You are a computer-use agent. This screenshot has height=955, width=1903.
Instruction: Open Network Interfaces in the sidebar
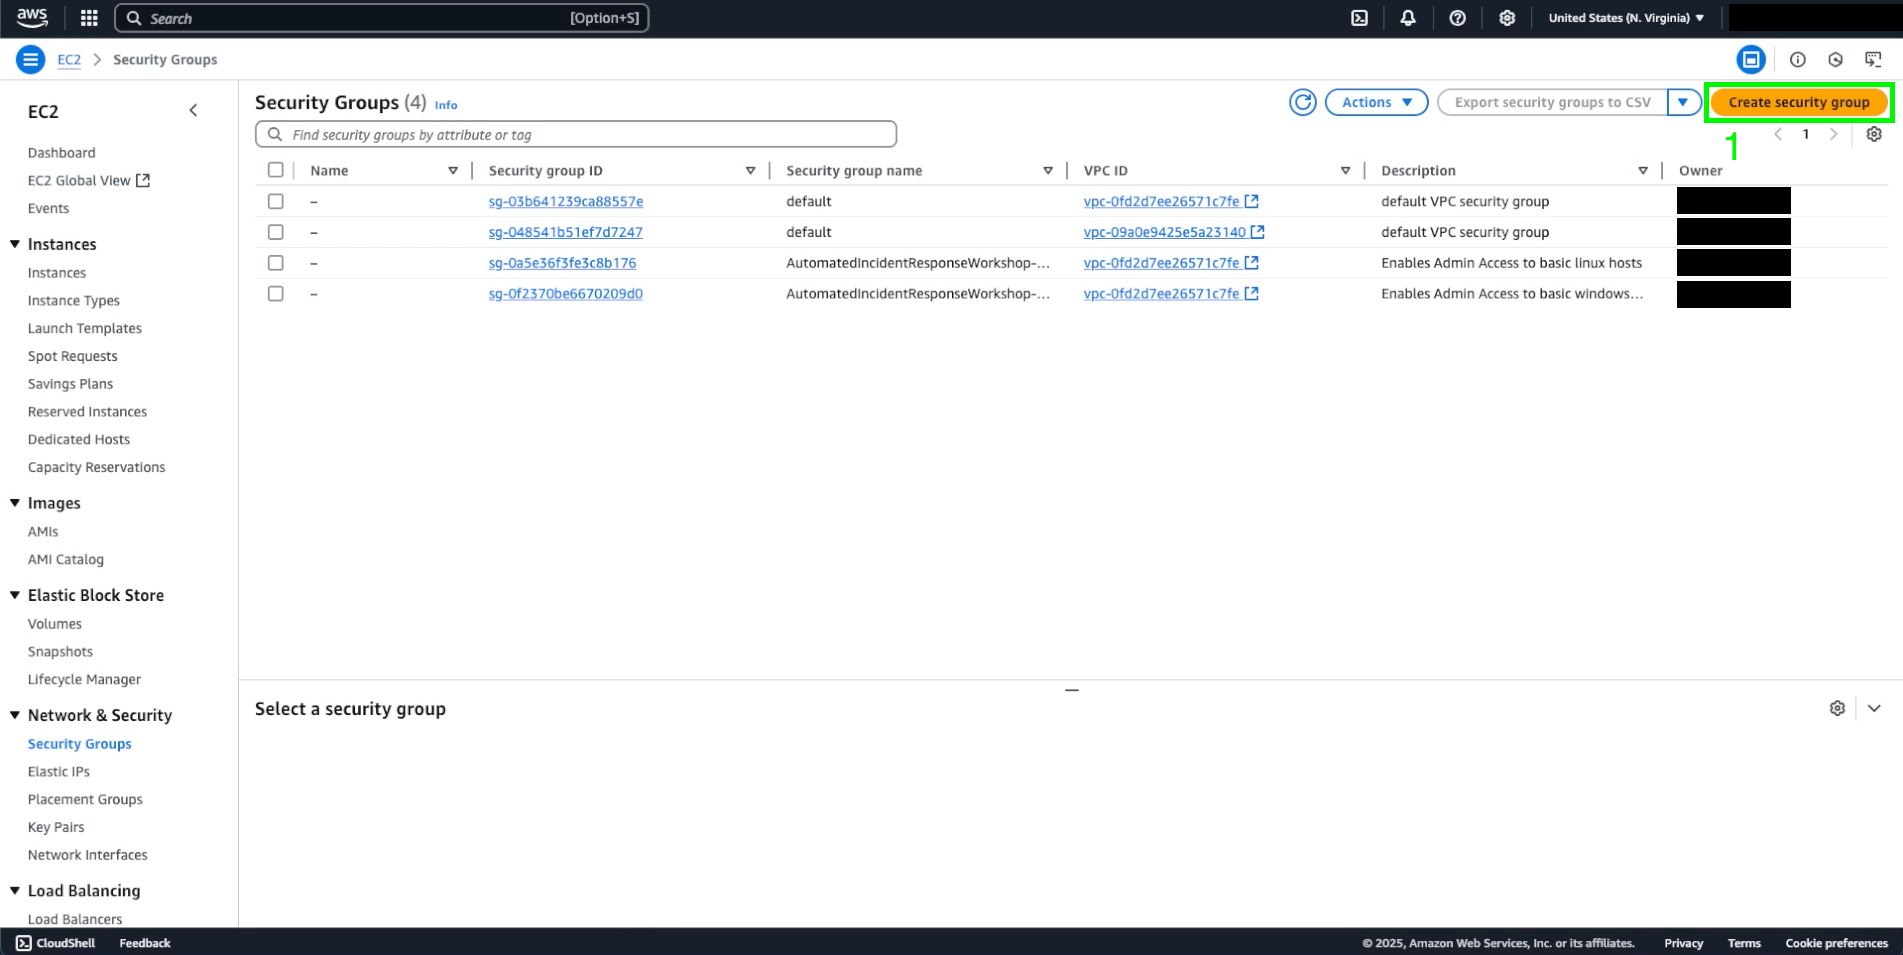[x=88, y=855]
